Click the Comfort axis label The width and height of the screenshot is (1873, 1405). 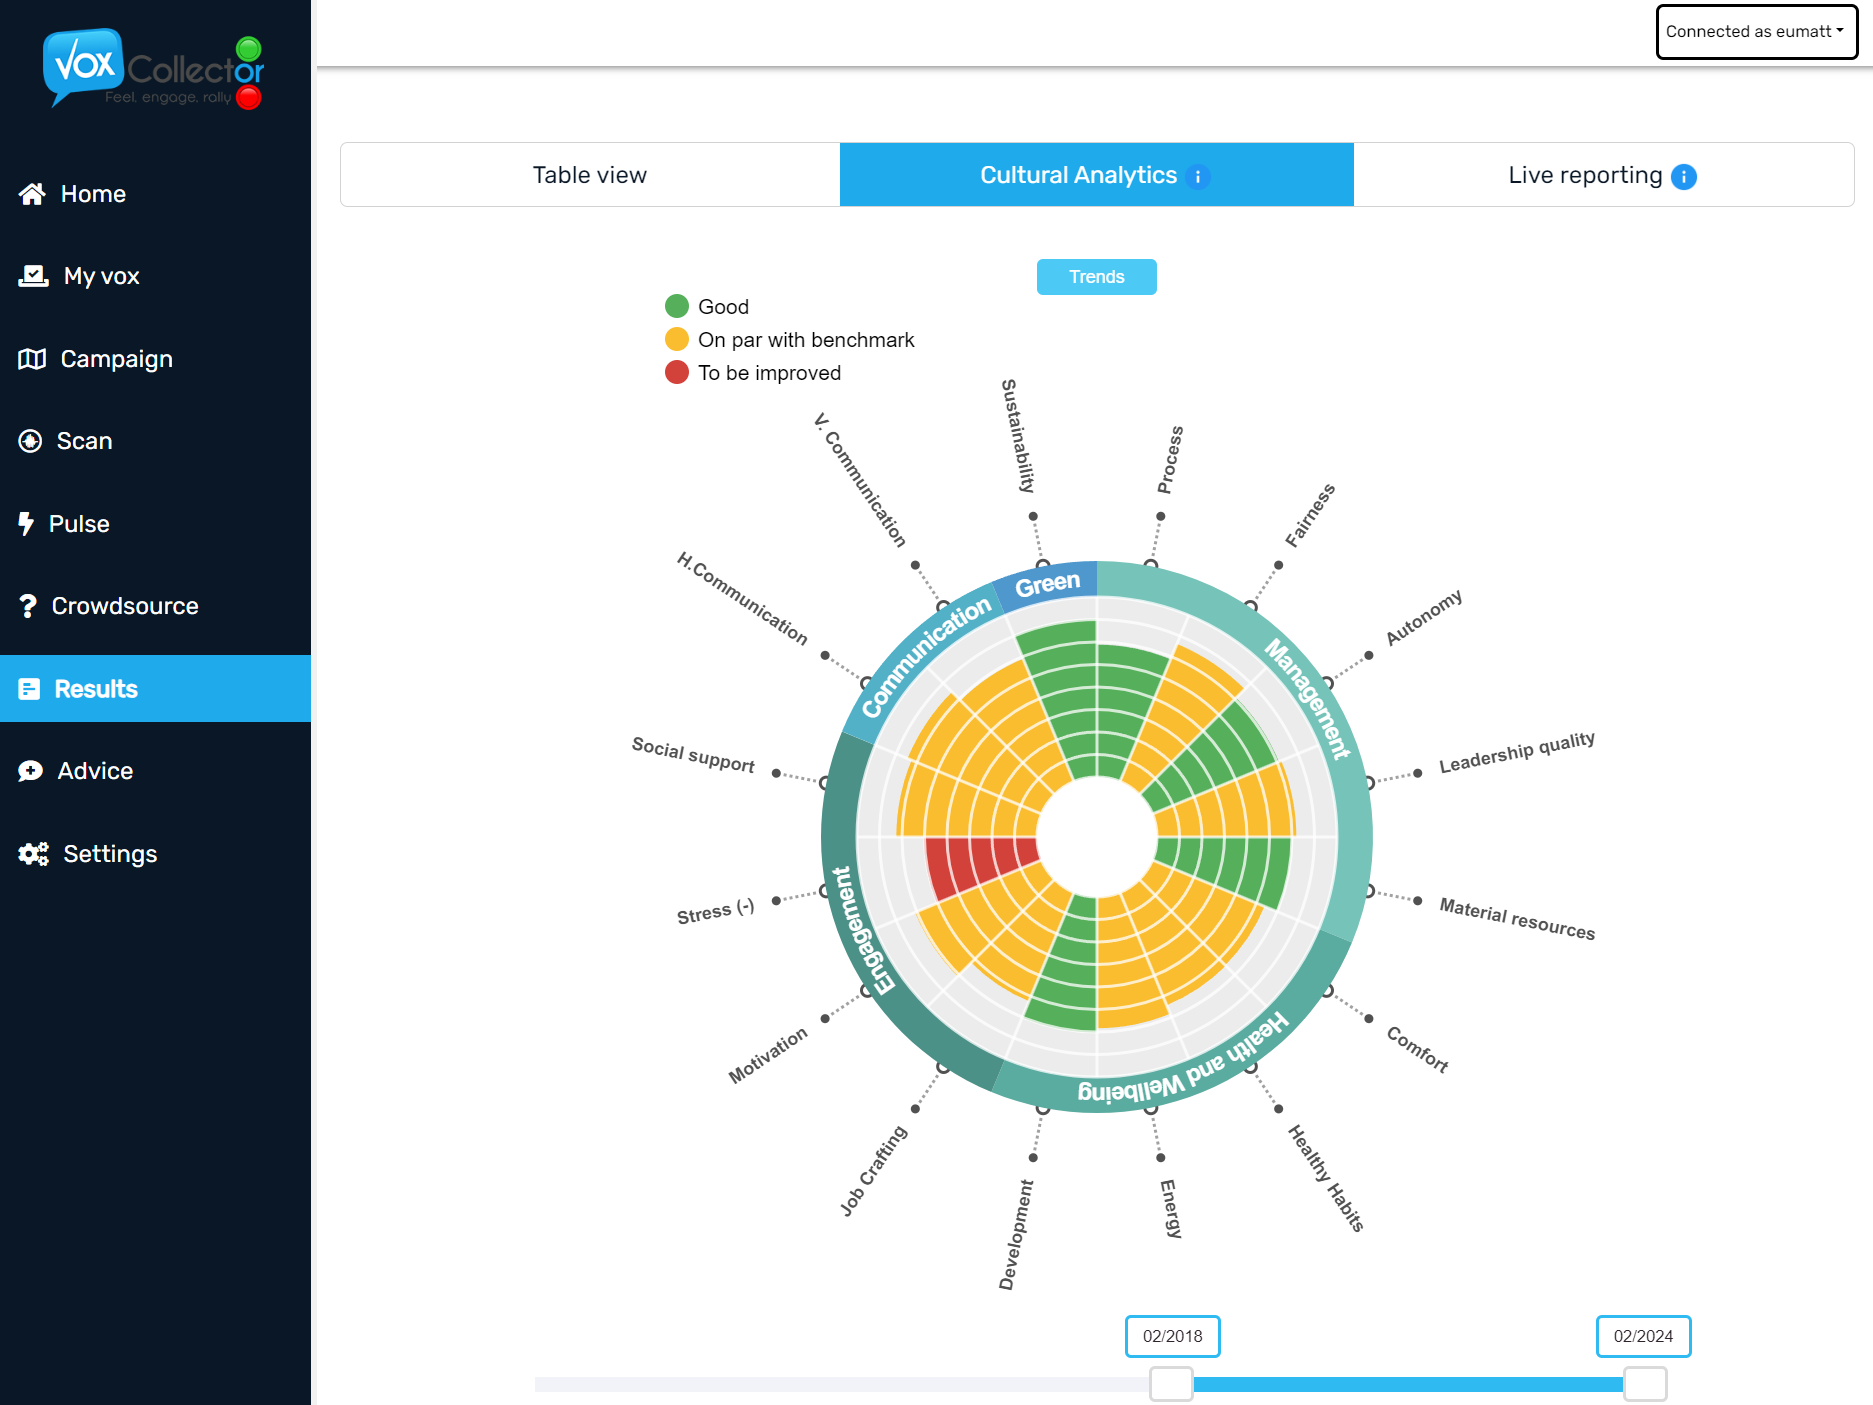(1418, 1049)
